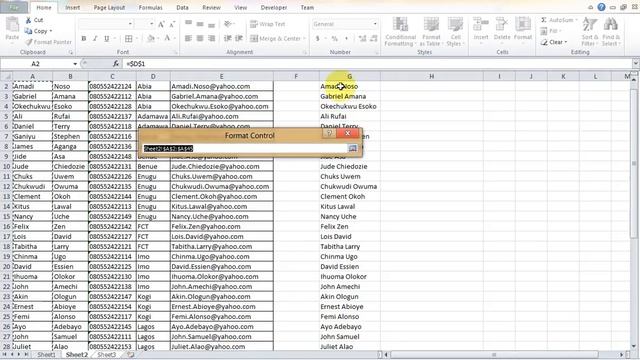Align text right in Alignment group

(211, 38)
